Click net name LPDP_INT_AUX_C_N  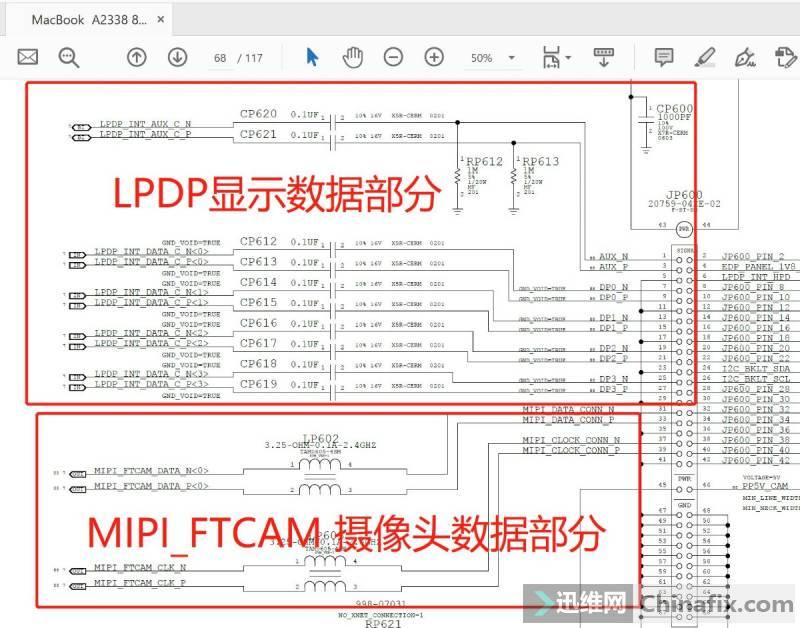(x=145, y=124)
